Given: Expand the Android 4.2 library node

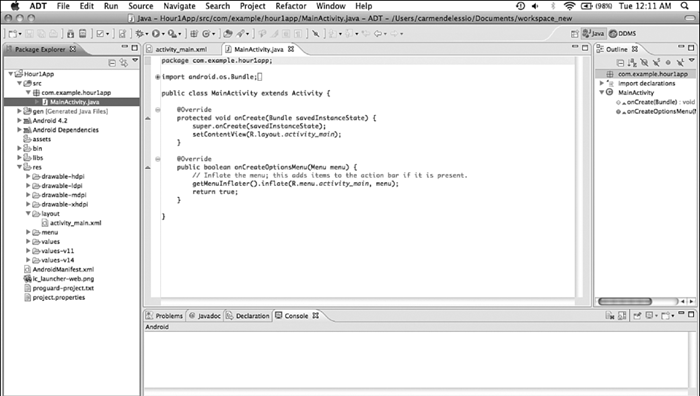Looking at the screenshot, I should [19, 121].
